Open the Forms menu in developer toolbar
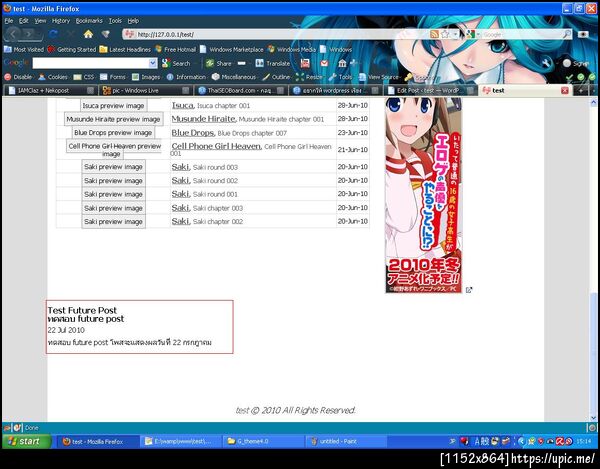Viewport: 600px width, 469px height. click(x=113, y=77)
